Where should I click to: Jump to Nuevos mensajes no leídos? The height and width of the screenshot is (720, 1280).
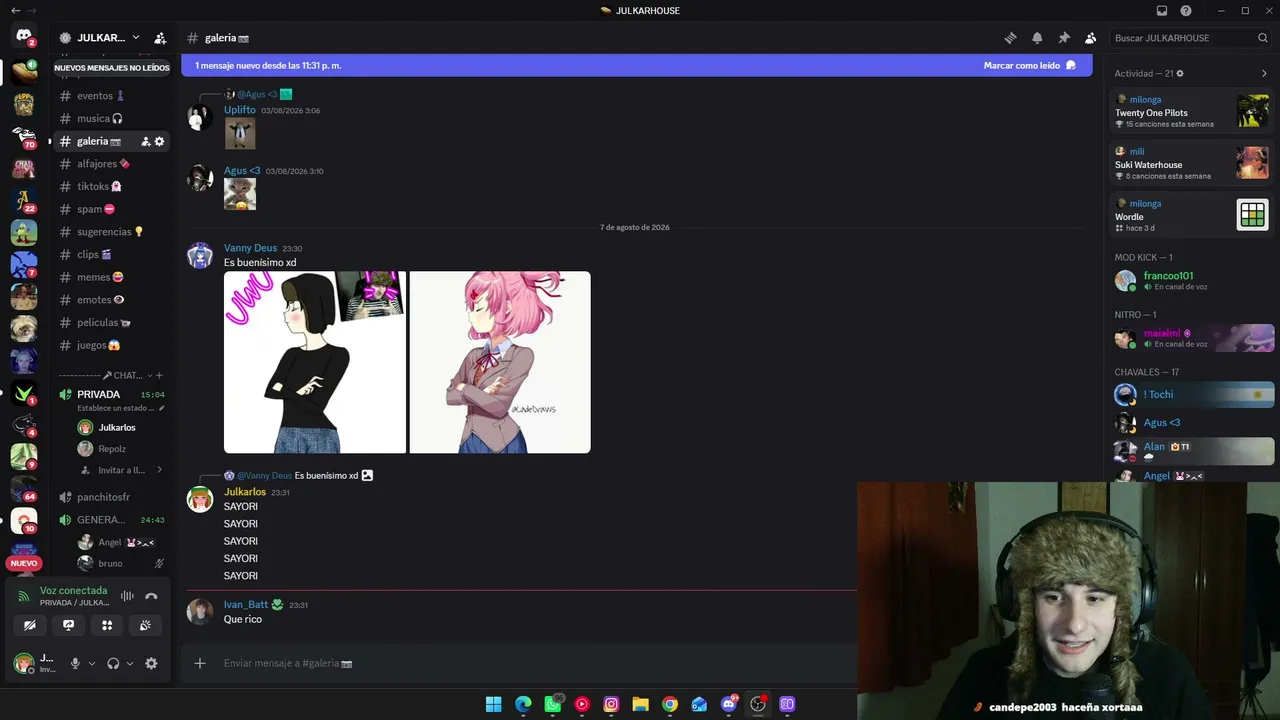pos(112,68)
